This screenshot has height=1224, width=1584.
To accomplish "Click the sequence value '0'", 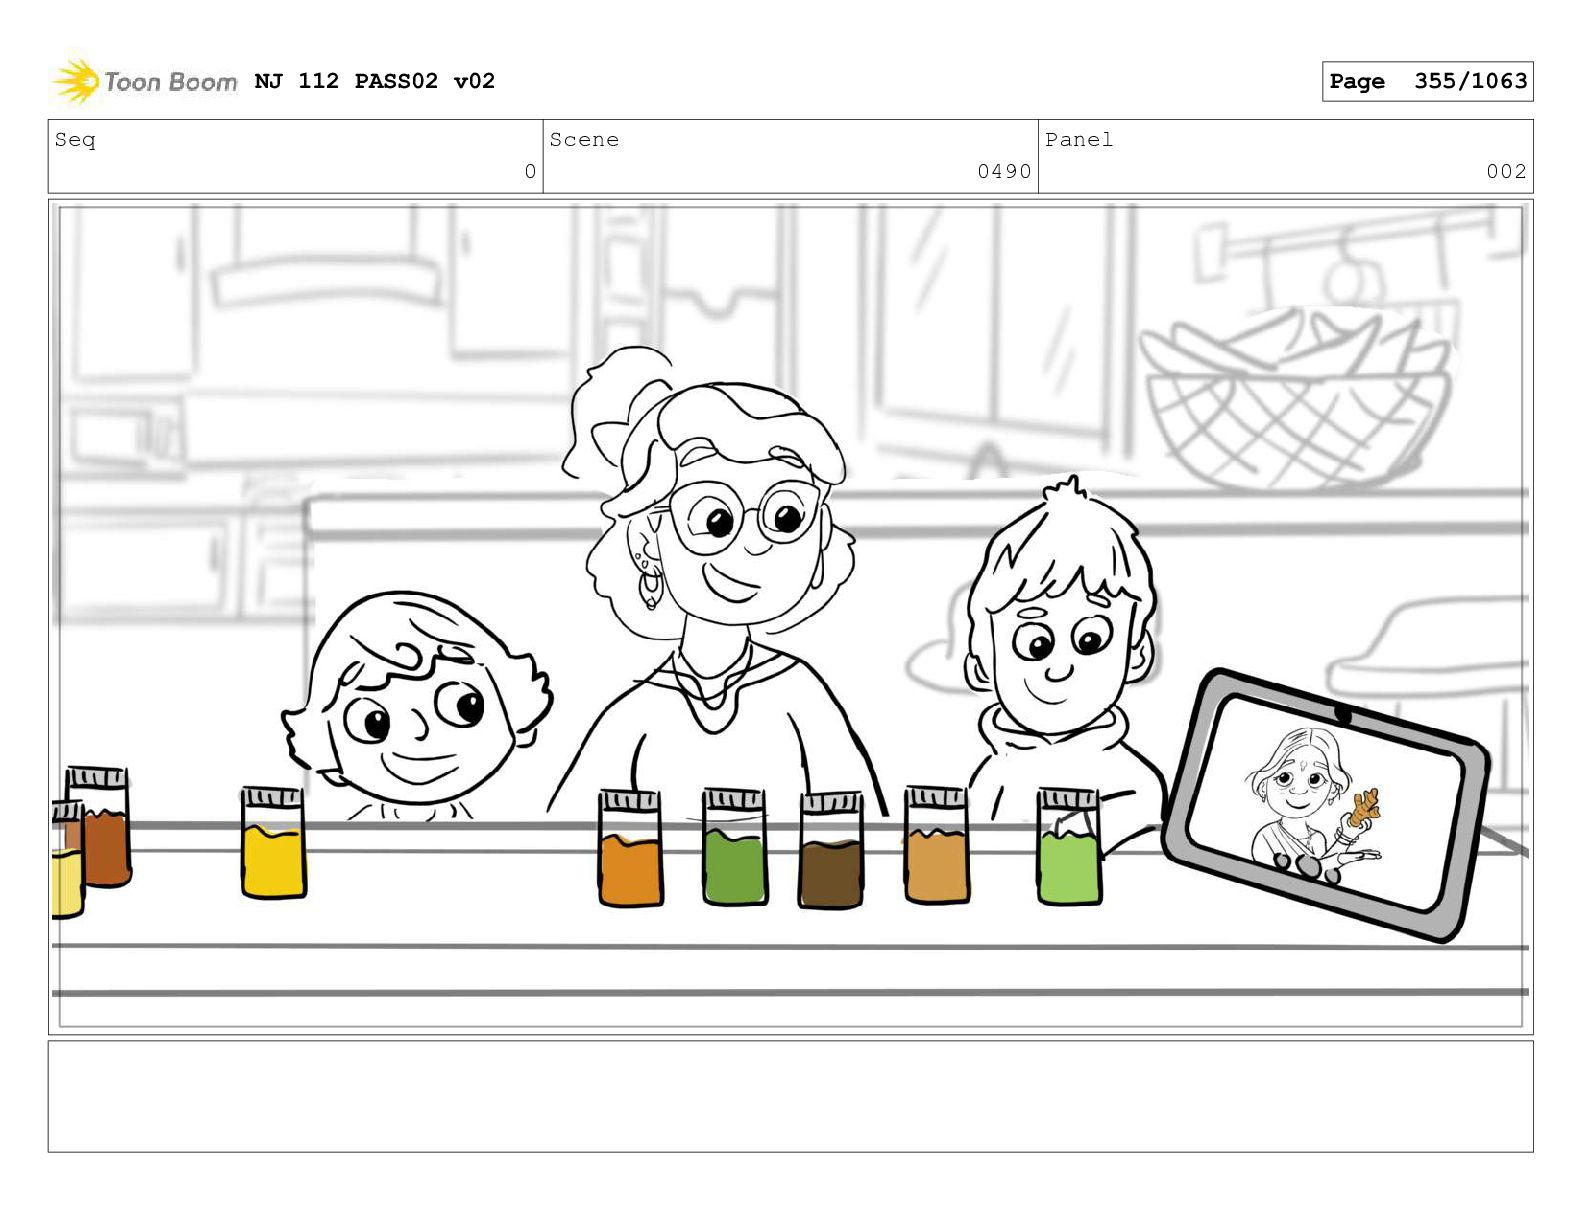I will tap(530, 172).
